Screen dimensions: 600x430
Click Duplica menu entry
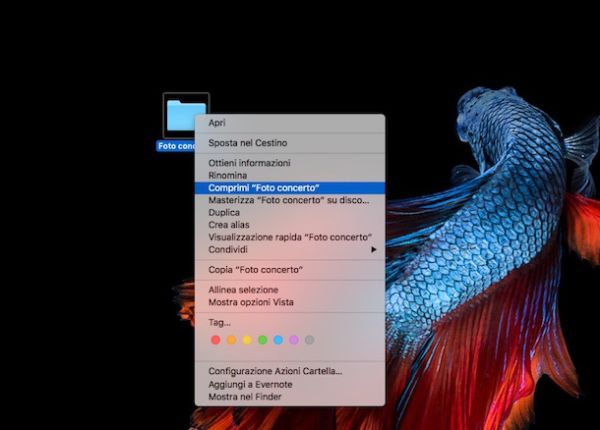click(x=226, y=213)
